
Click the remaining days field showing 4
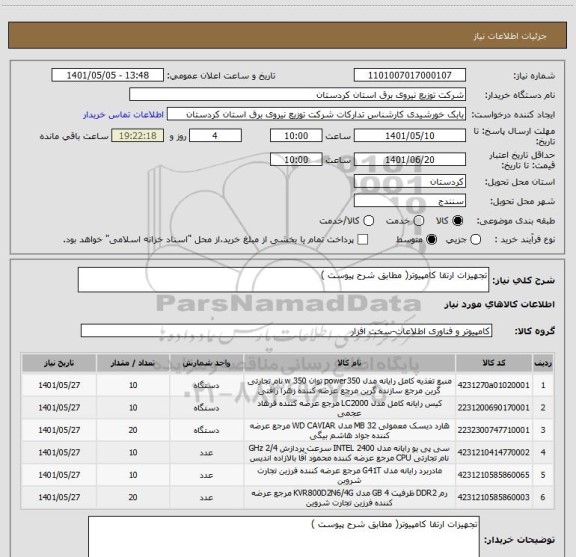coord(215,136)
